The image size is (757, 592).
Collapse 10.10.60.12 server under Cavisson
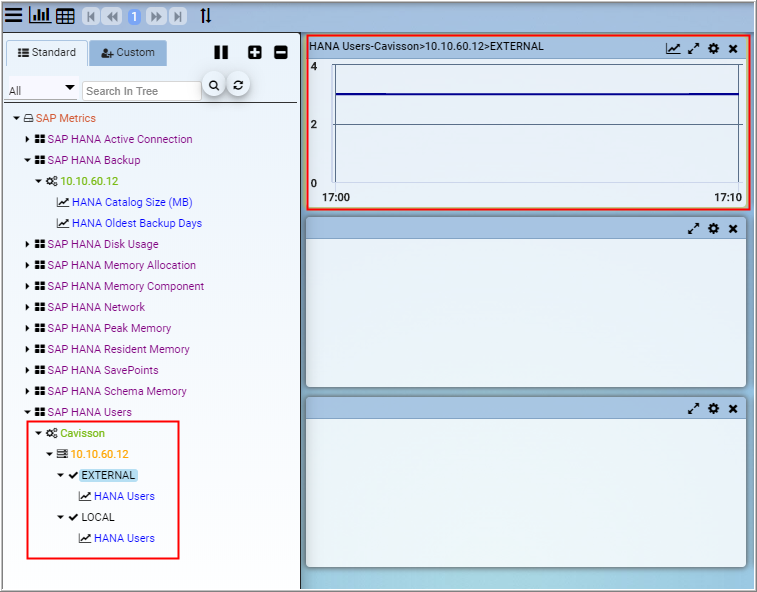click(49, 454)
